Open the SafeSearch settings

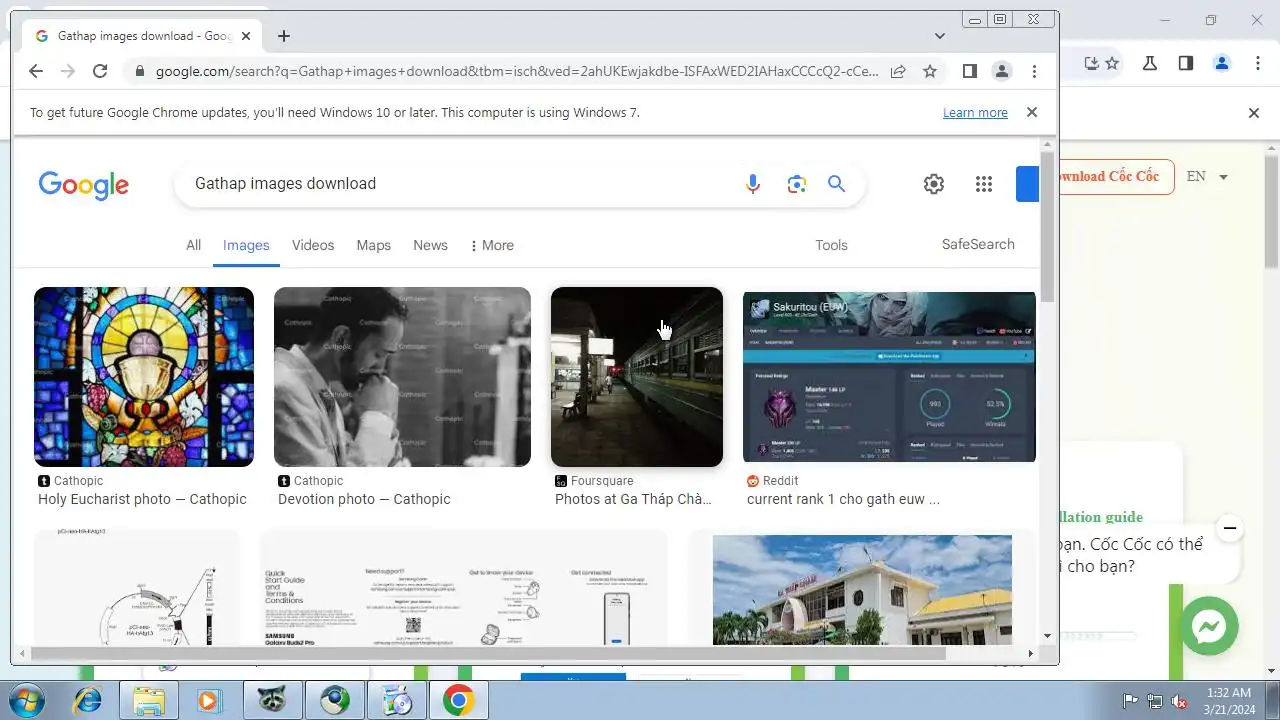[978, 244]
